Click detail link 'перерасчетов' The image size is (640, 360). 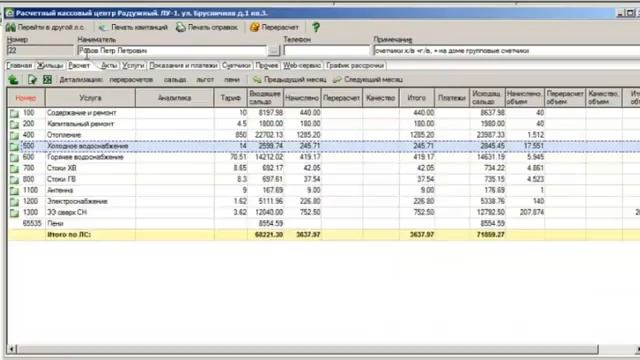131,80
